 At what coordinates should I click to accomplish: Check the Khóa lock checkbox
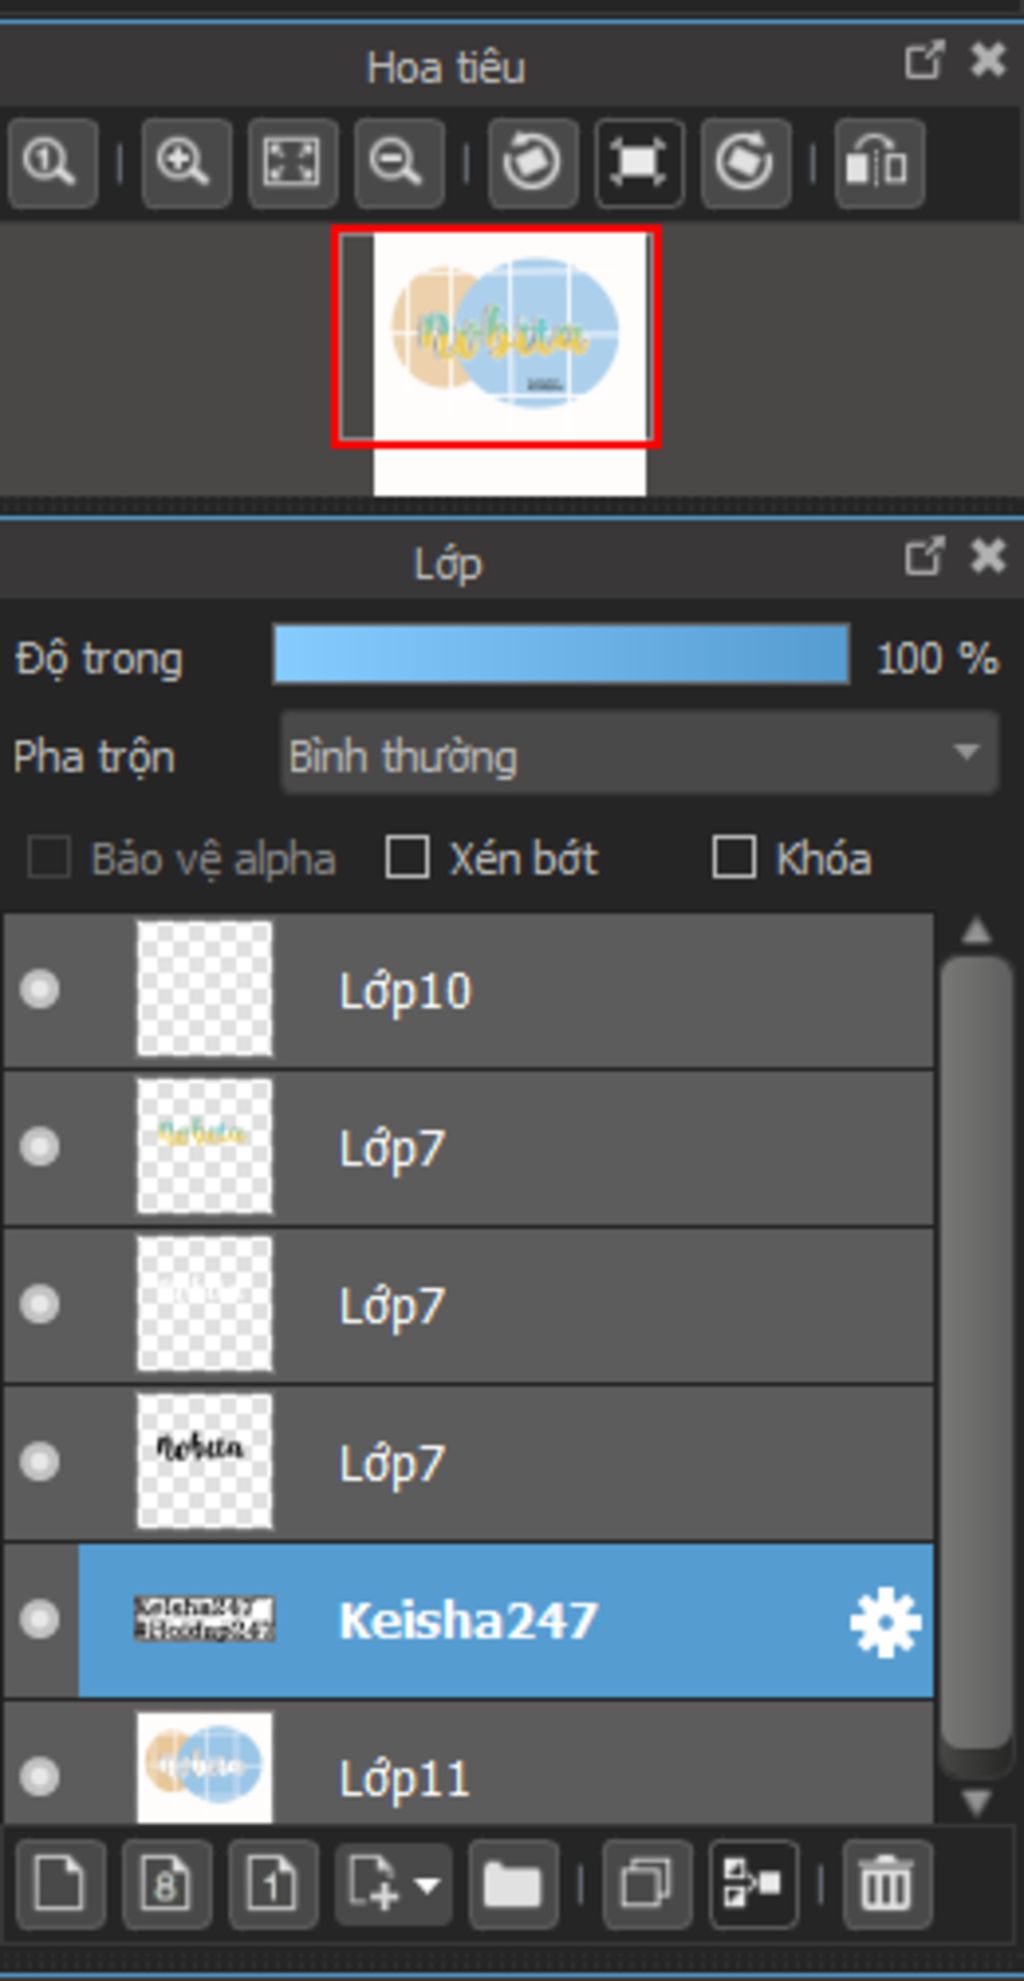733,858
